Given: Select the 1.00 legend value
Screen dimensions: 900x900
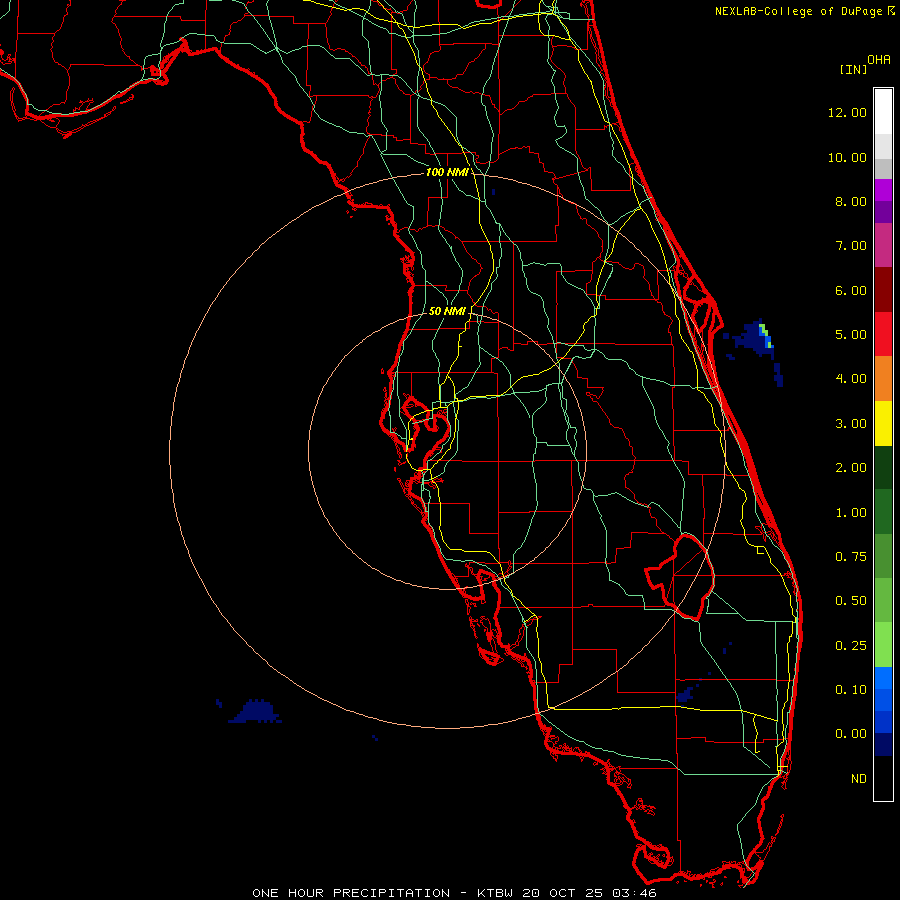Looking at the screenshot, I should (x=850, y=513).
